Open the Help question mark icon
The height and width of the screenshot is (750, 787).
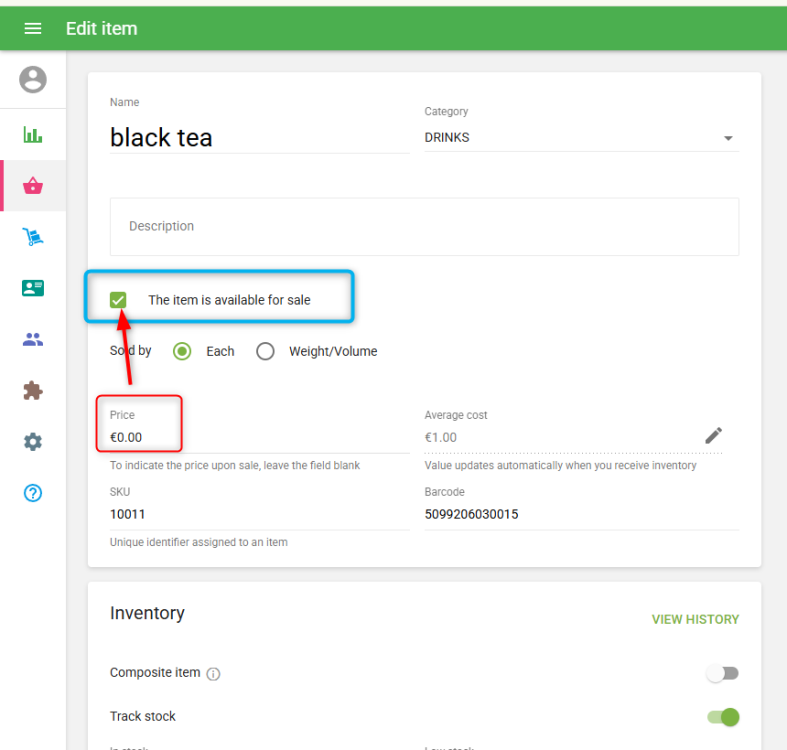pos(33,493)
